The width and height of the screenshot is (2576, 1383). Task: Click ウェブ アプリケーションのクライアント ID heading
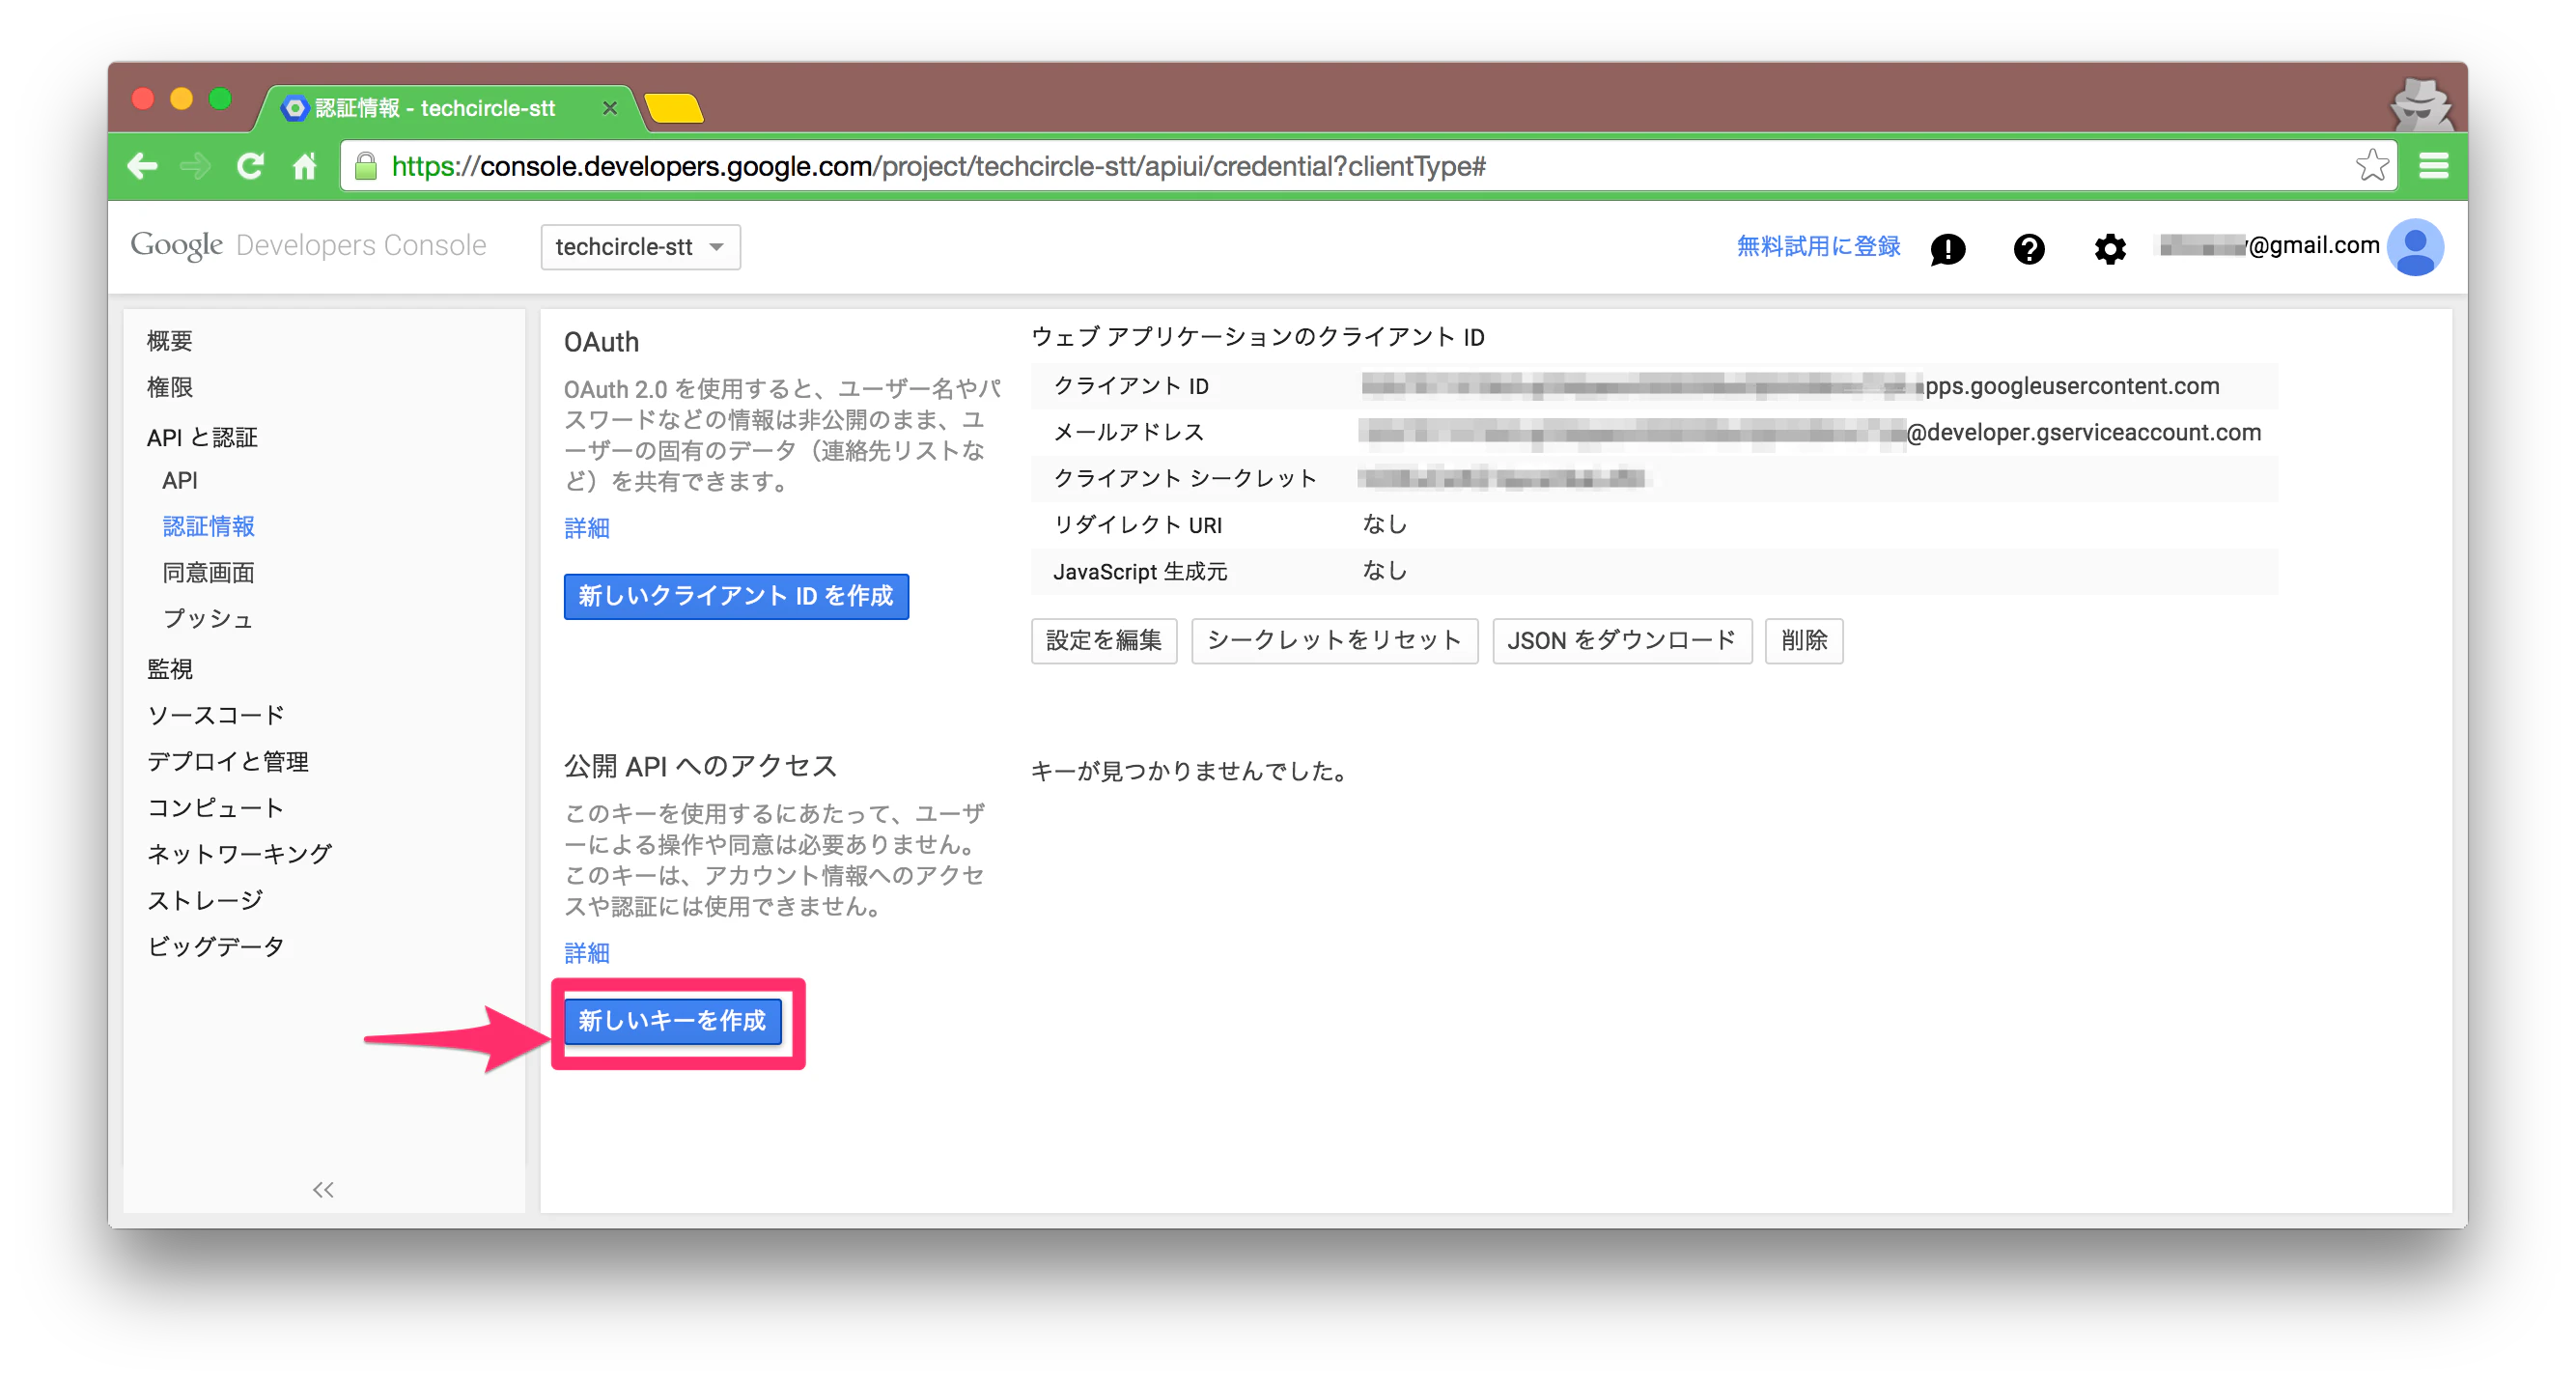pyautogui.click(x=1257, y=337)
